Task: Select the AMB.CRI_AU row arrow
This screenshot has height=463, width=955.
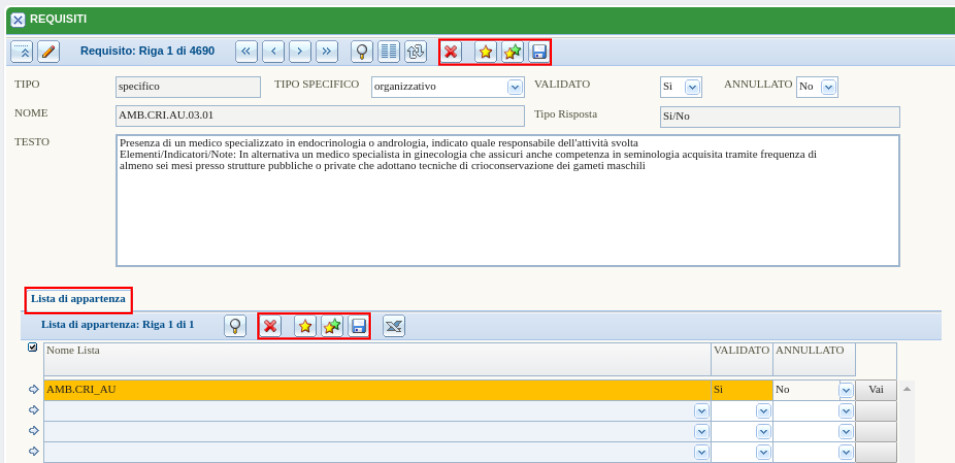Action: tap(34, 389)
